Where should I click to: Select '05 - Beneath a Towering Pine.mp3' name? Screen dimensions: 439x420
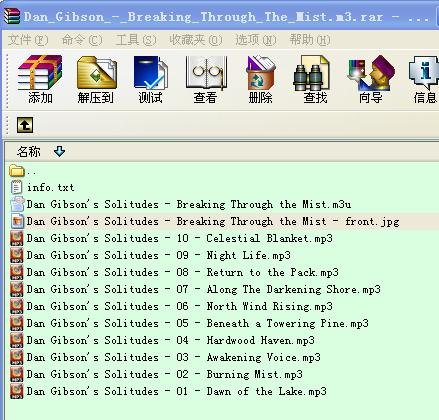198,324
